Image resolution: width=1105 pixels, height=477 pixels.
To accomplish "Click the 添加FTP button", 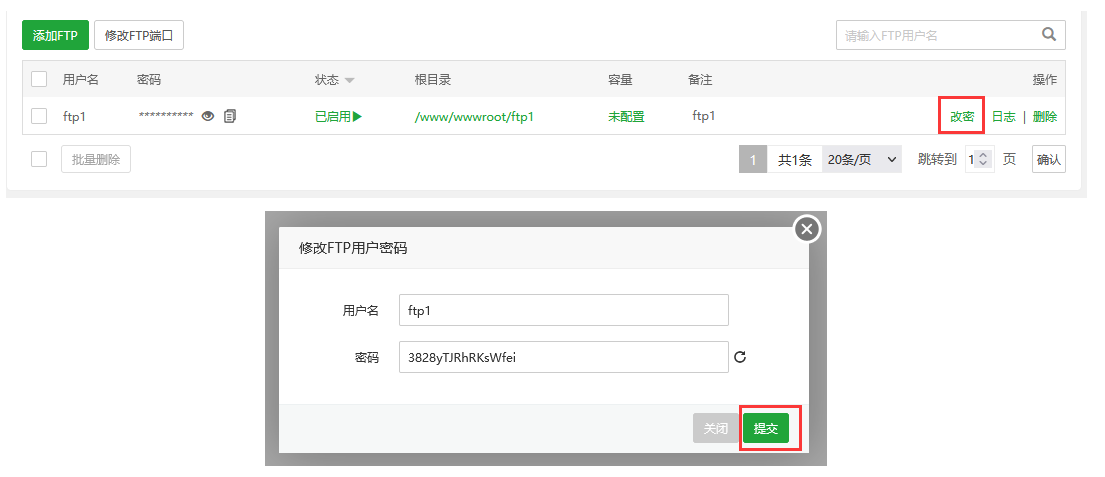I will tap(55, 35).
